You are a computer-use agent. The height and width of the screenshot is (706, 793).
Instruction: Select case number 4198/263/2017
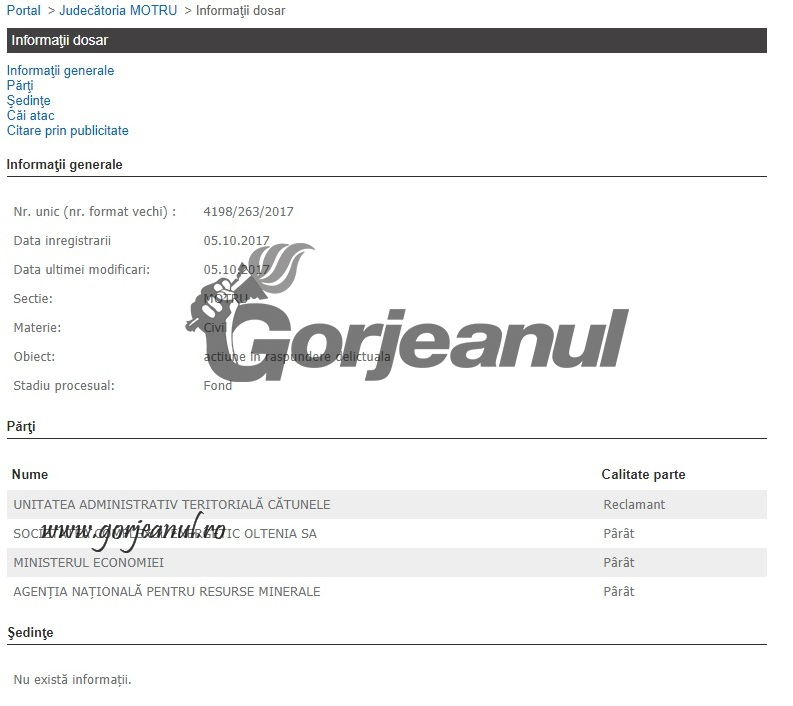[x=248, y=212]
